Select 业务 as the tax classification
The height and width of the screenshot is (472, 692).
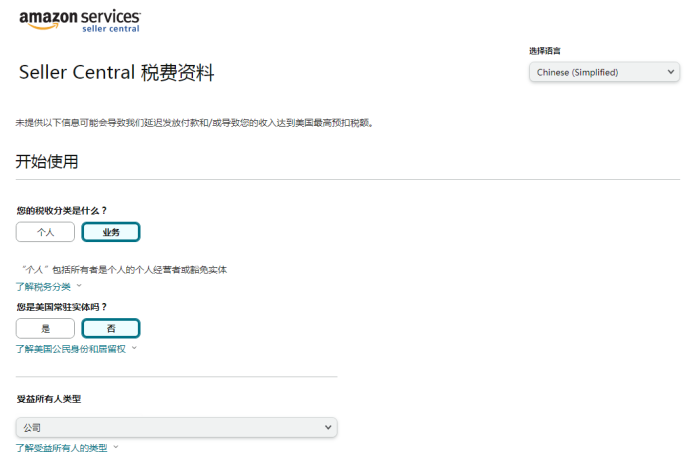[111, 232]
